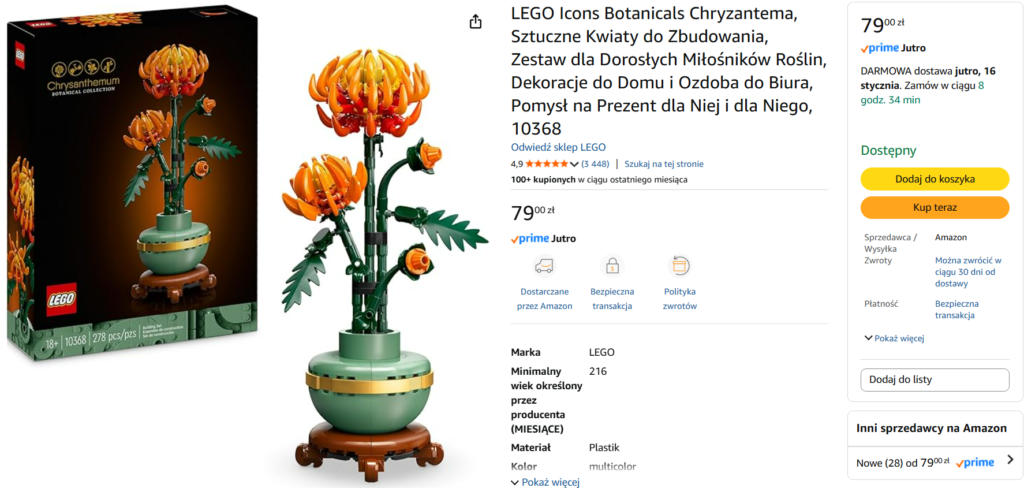Click the Prime logo under the main price
The image size is (1024, 488).
click(x=530, y=239)
